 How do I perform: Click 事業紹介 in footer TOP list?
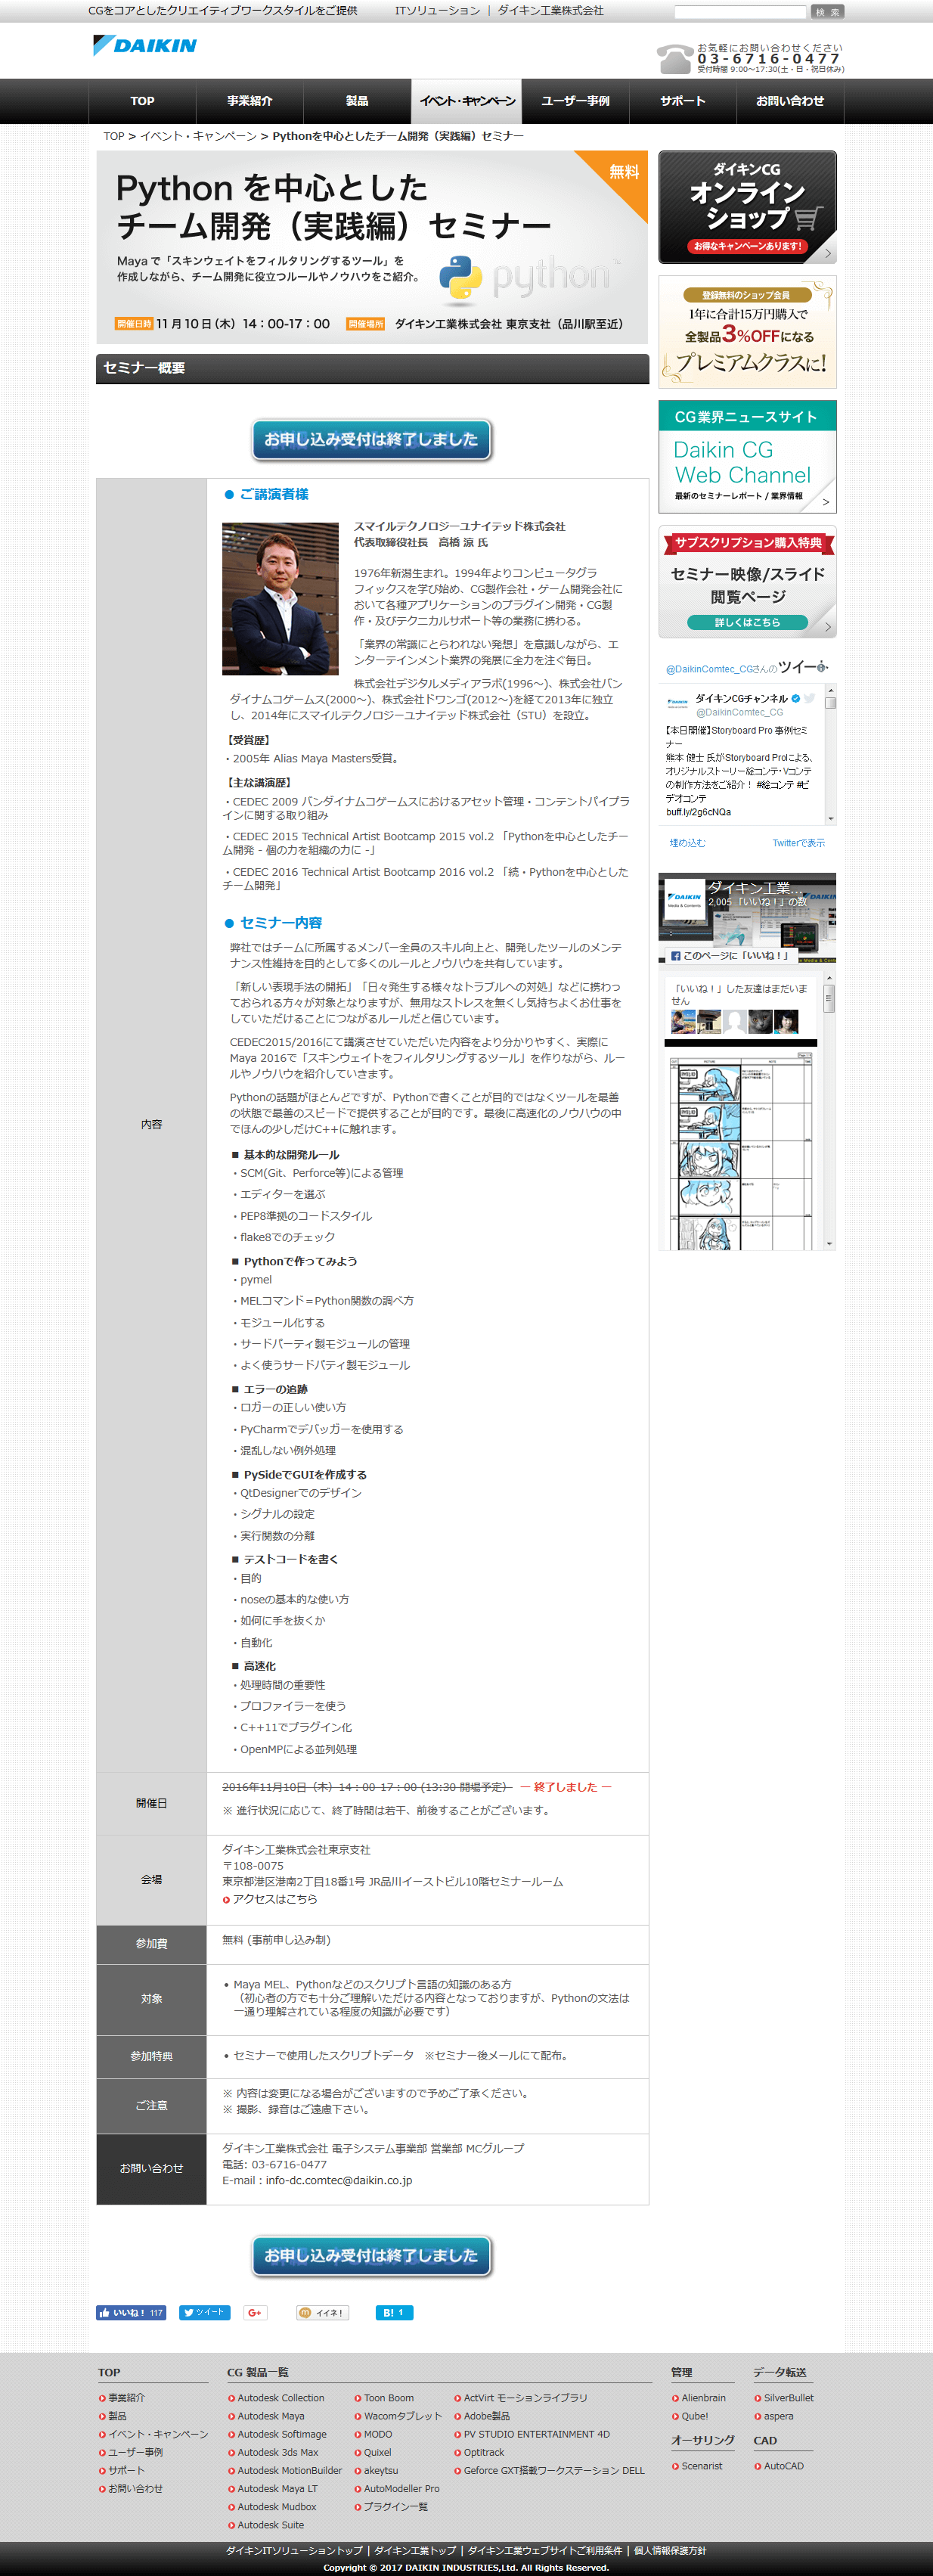(x=126, y=2398)
